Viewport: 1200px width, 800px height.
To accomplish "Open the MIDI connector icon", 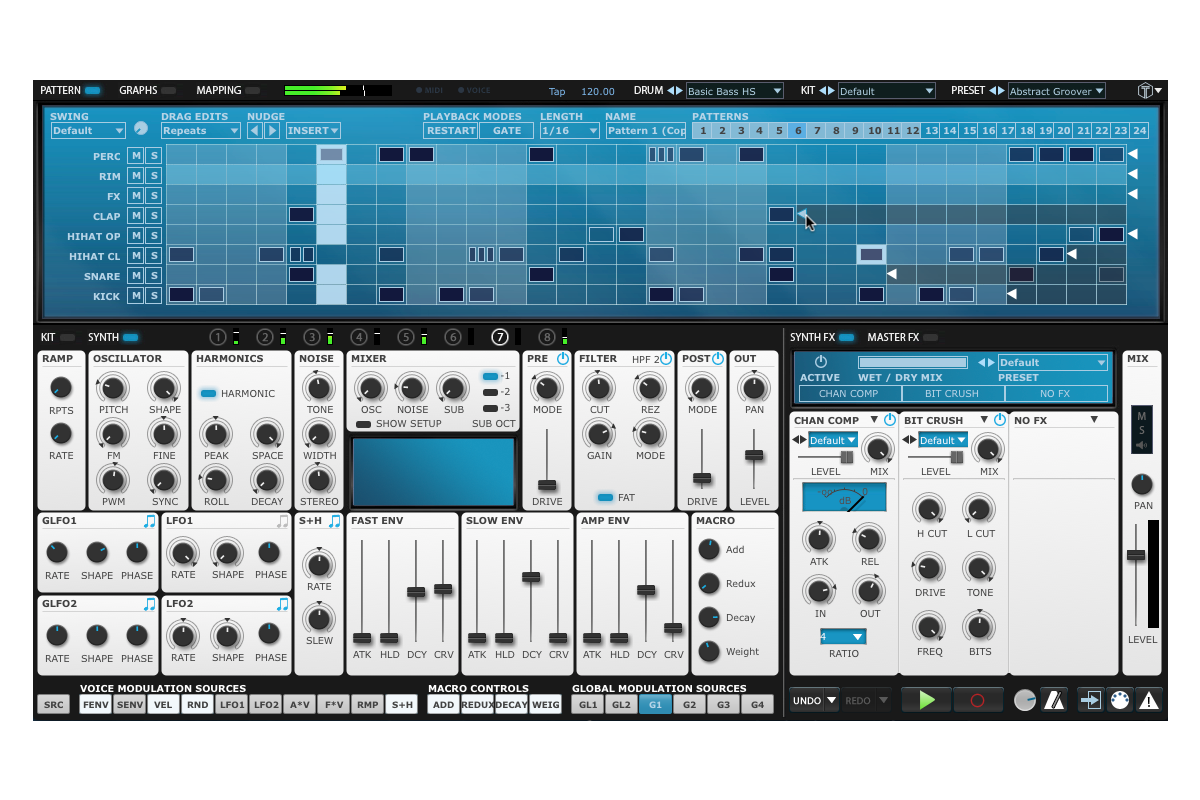I will point(1120,700).
